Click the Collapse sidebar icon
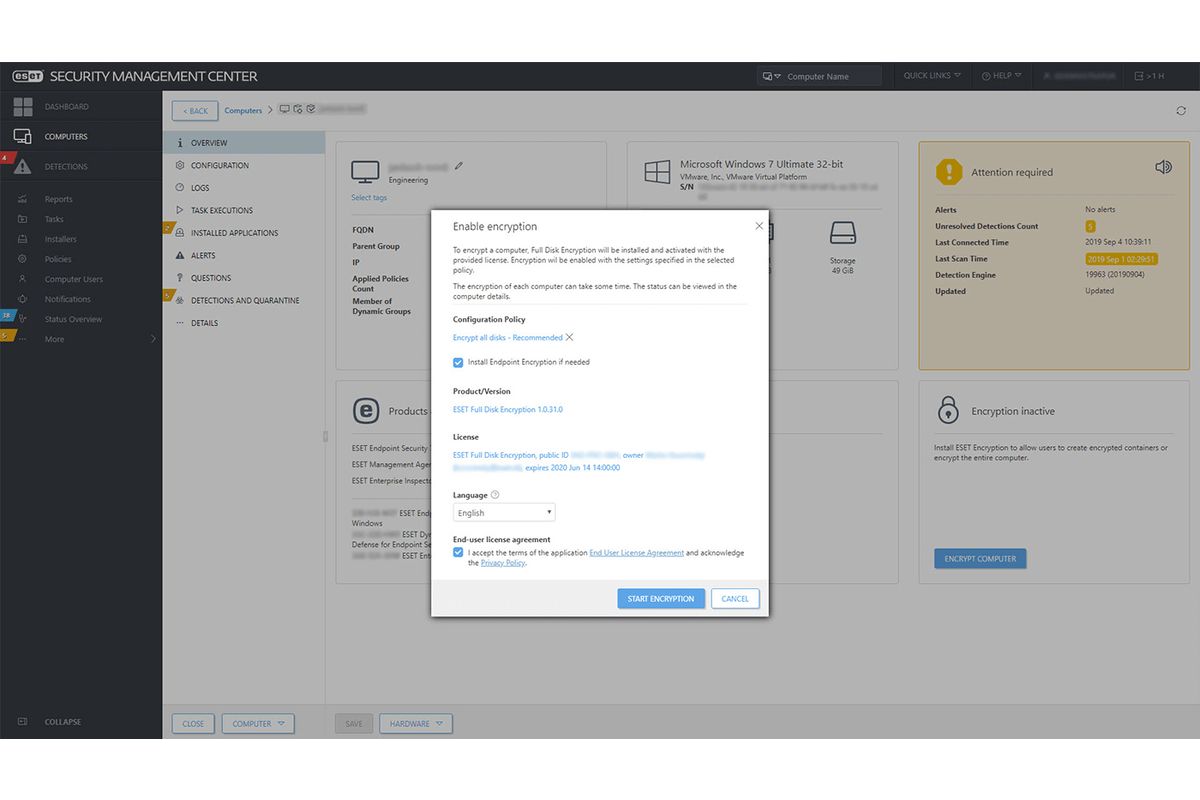This screenshot has width=1200, height=800. [22, 721]
